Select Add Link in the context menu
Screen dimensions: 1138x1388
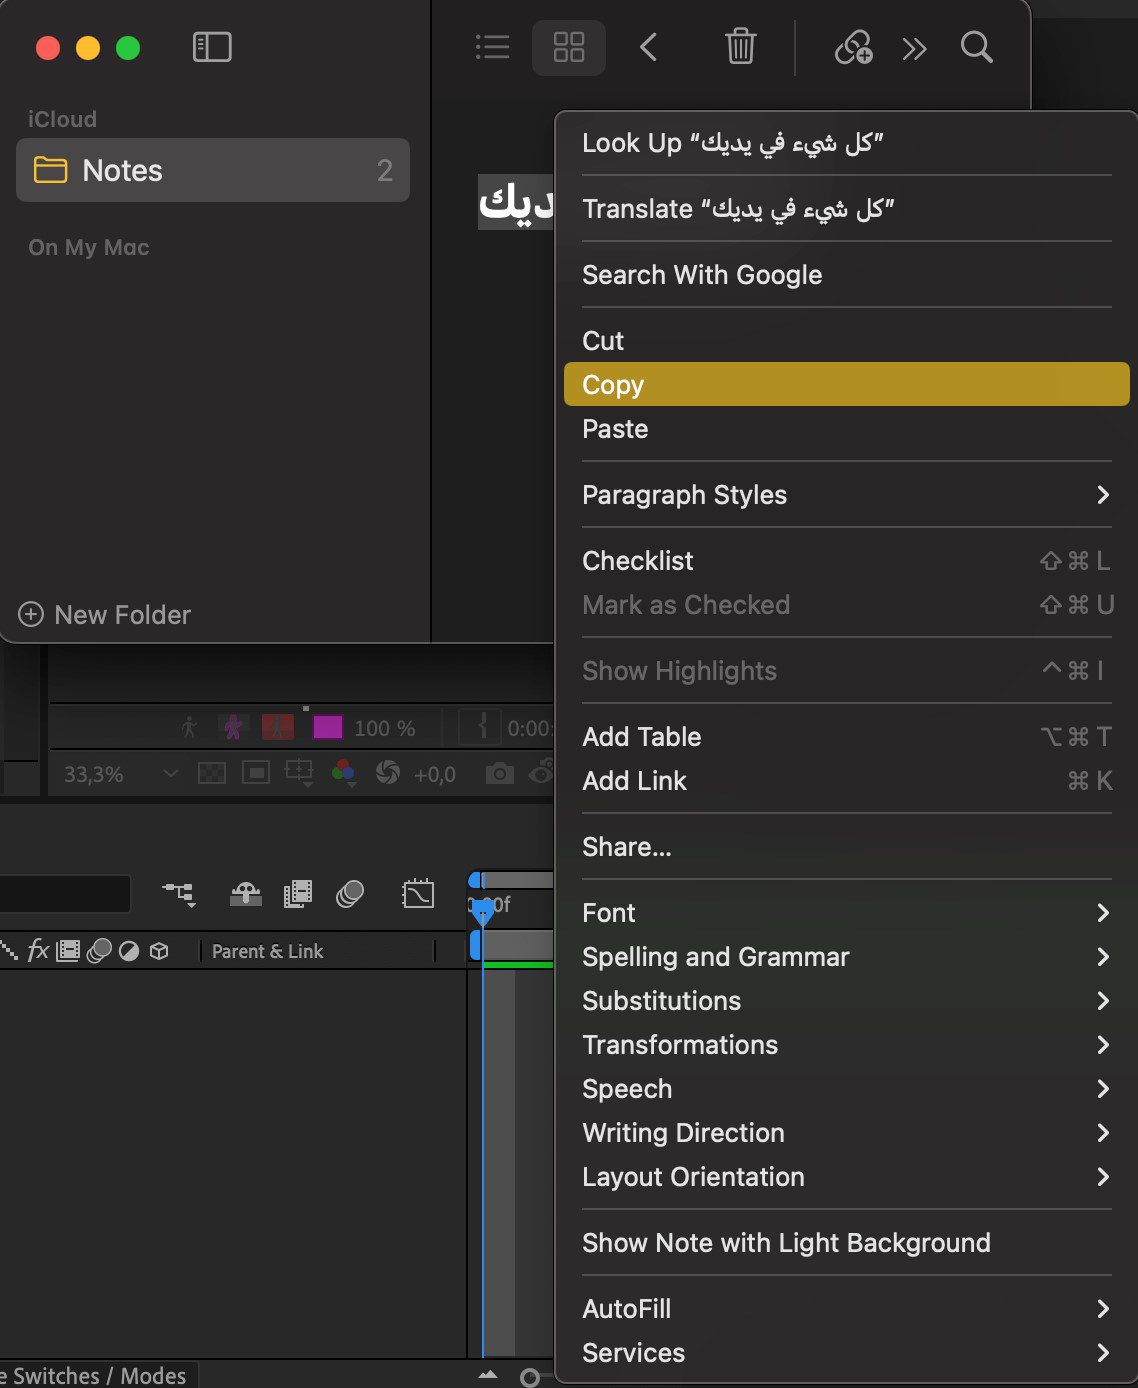pyautogui.click(x=846, y=781)
